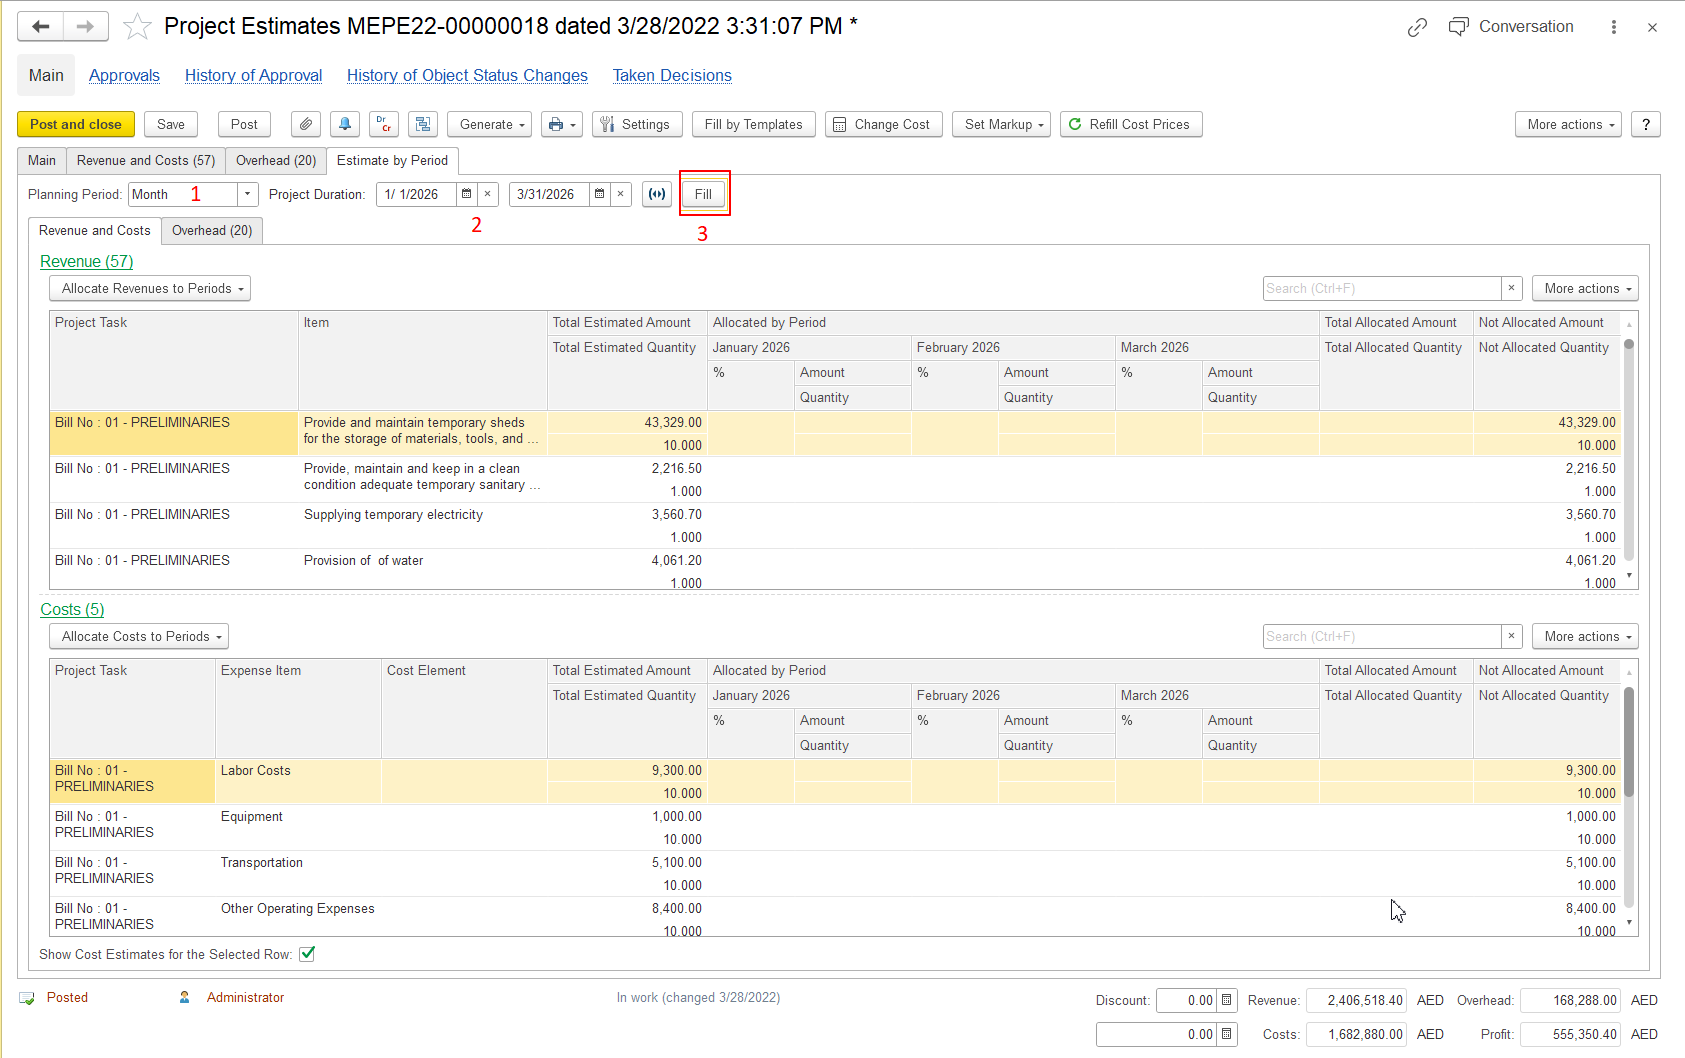Image resolution: width=1685 pixels, height=1058 pixels.
Task: Click the Fill button
Action: click(x=704, y=194)
